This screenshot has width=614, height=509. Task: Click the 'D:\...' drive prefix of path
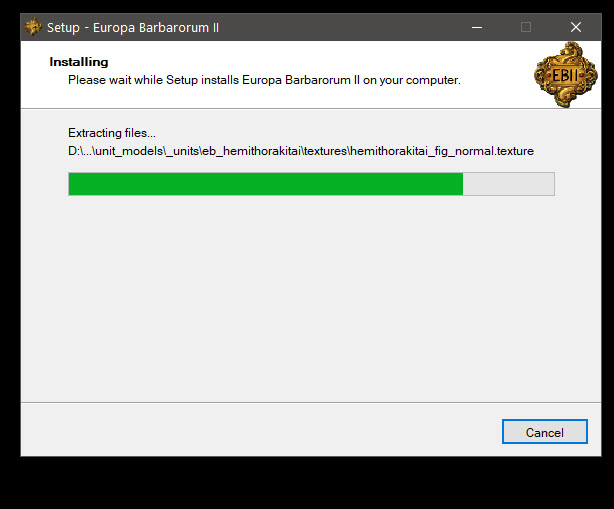click(79, 151)
